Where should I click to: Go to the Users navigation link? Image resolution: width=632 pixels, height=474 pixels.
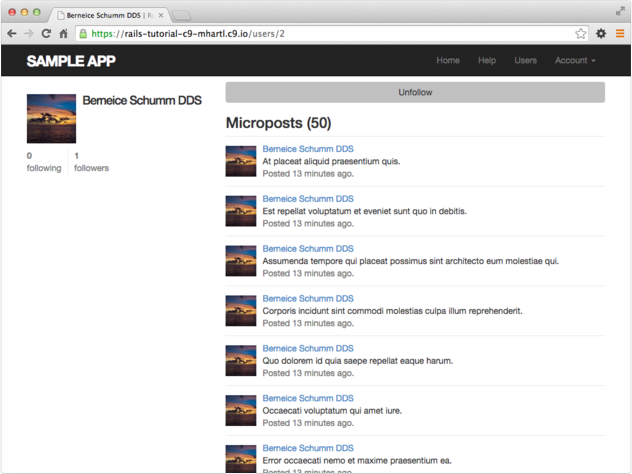[x=525, y=60]
